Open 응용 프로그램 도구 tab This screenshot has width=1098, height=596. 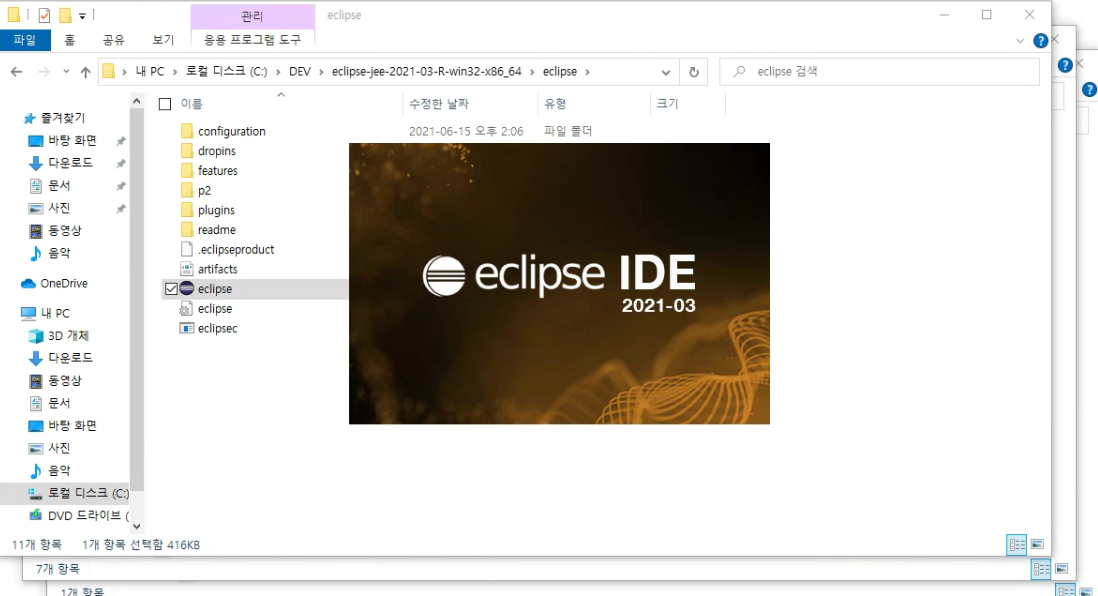coord(253,40)
